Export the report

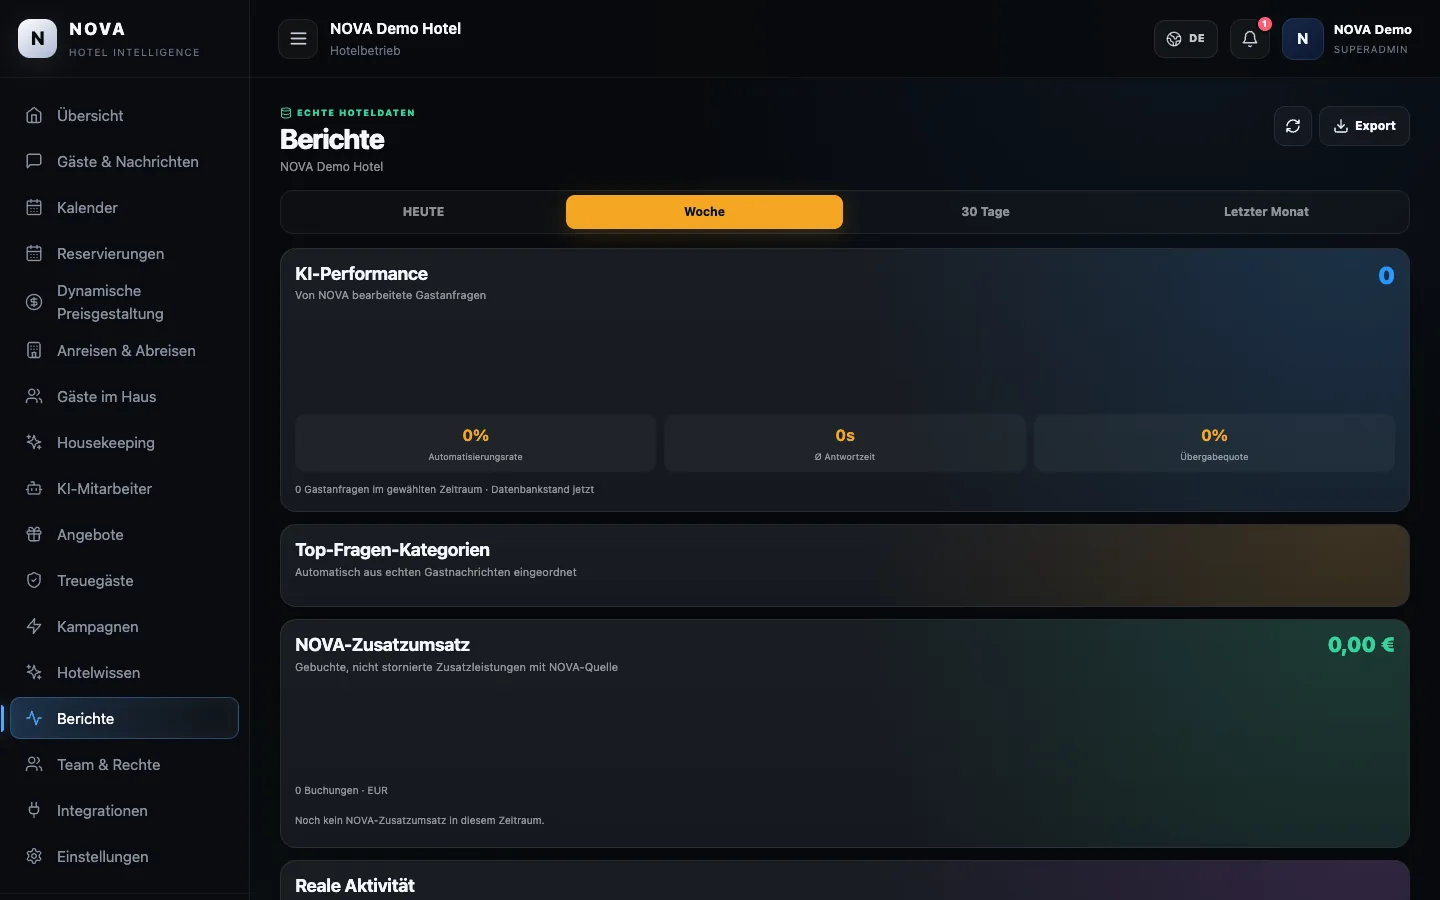pos(1365,126)
